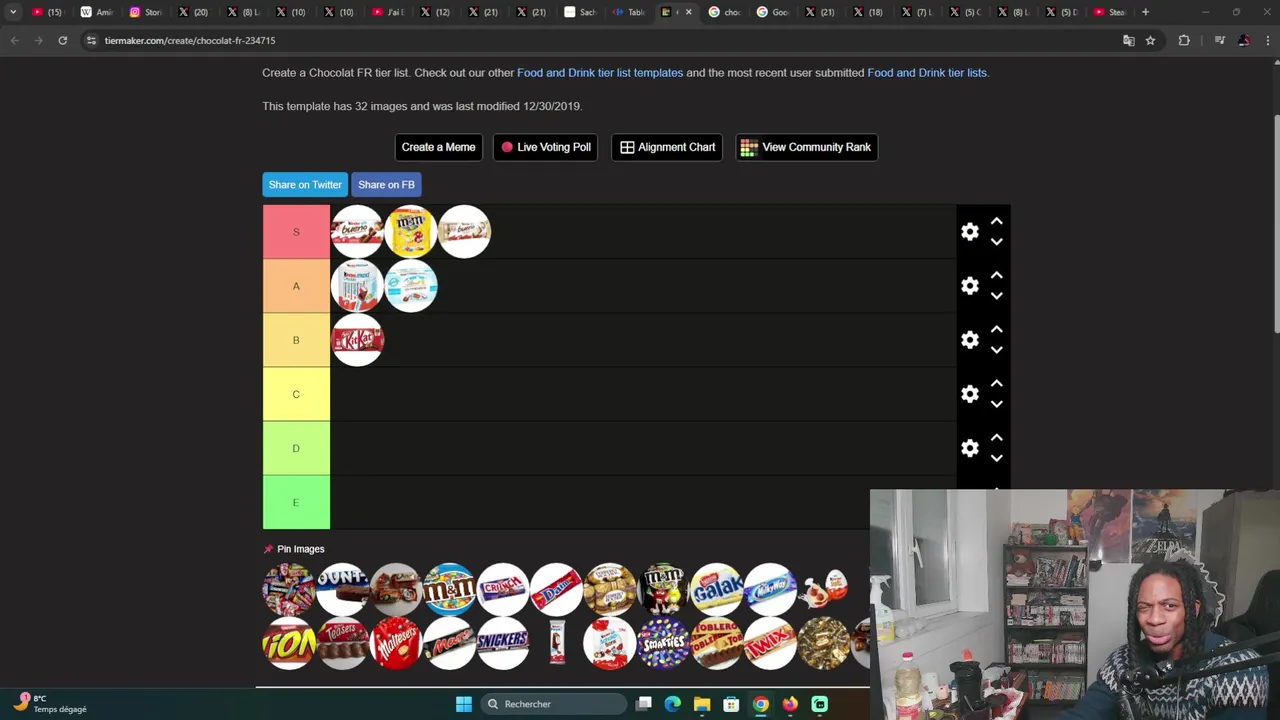Move A tier row up with arrow
This screenshot has width=1280, height=720.
[x=996, y=275]
